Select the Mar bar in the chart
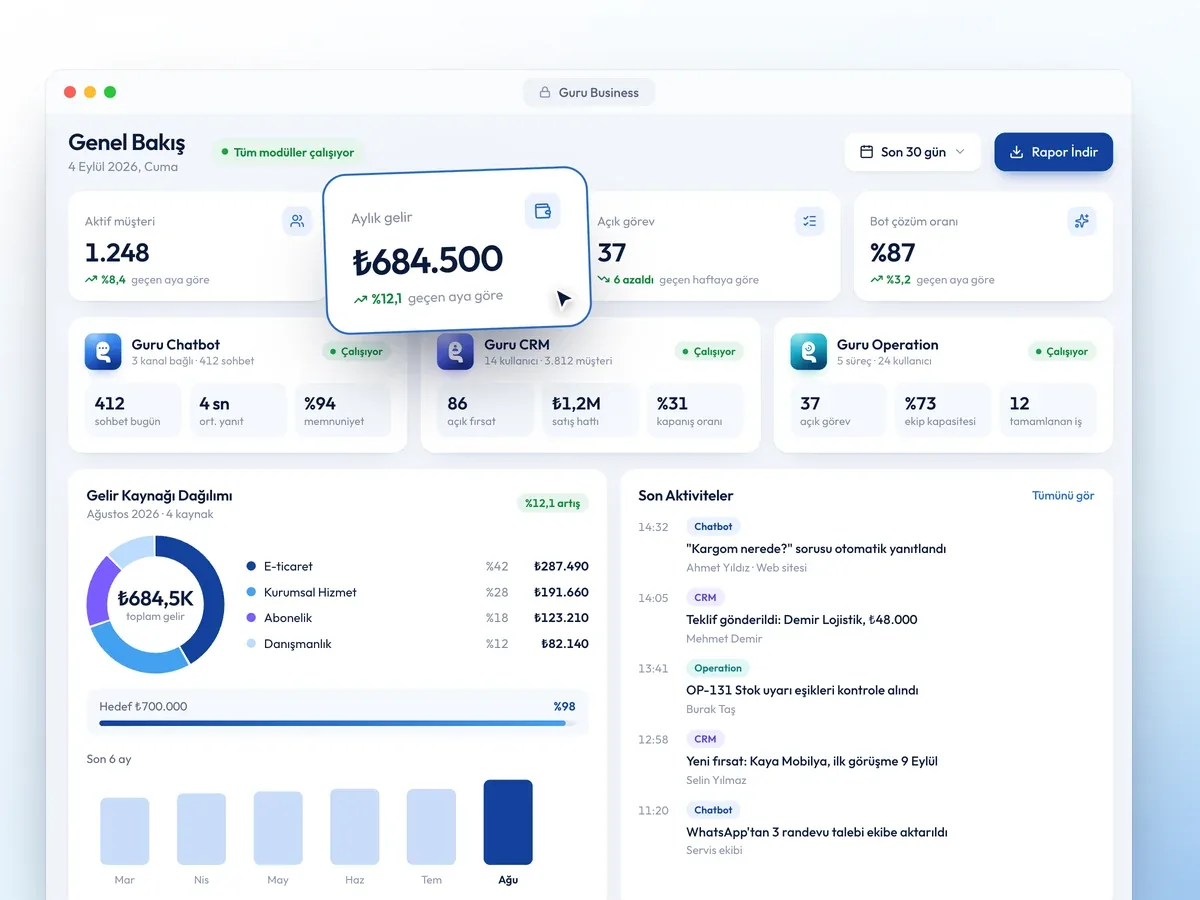Image resolution: width=1200 pixels, height=900 pixels. pos(125,831)
